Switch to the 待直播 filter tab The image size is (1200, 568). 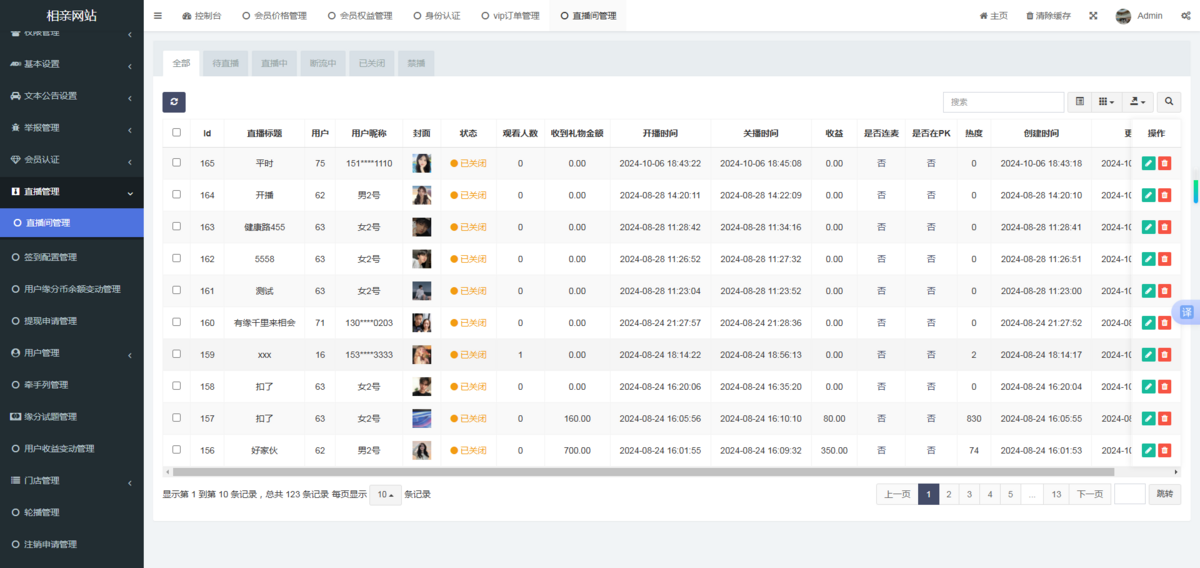[226, 63]
